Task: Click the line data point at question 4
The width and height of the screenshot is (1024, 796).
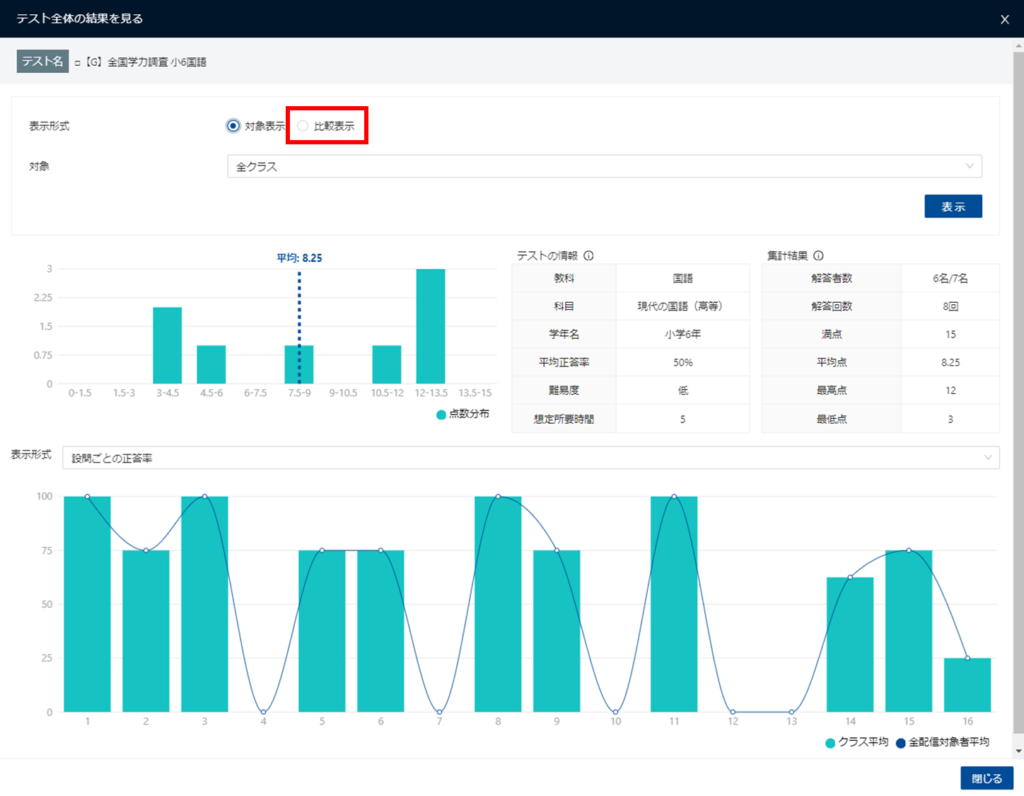Action: [x=263, y=712]
